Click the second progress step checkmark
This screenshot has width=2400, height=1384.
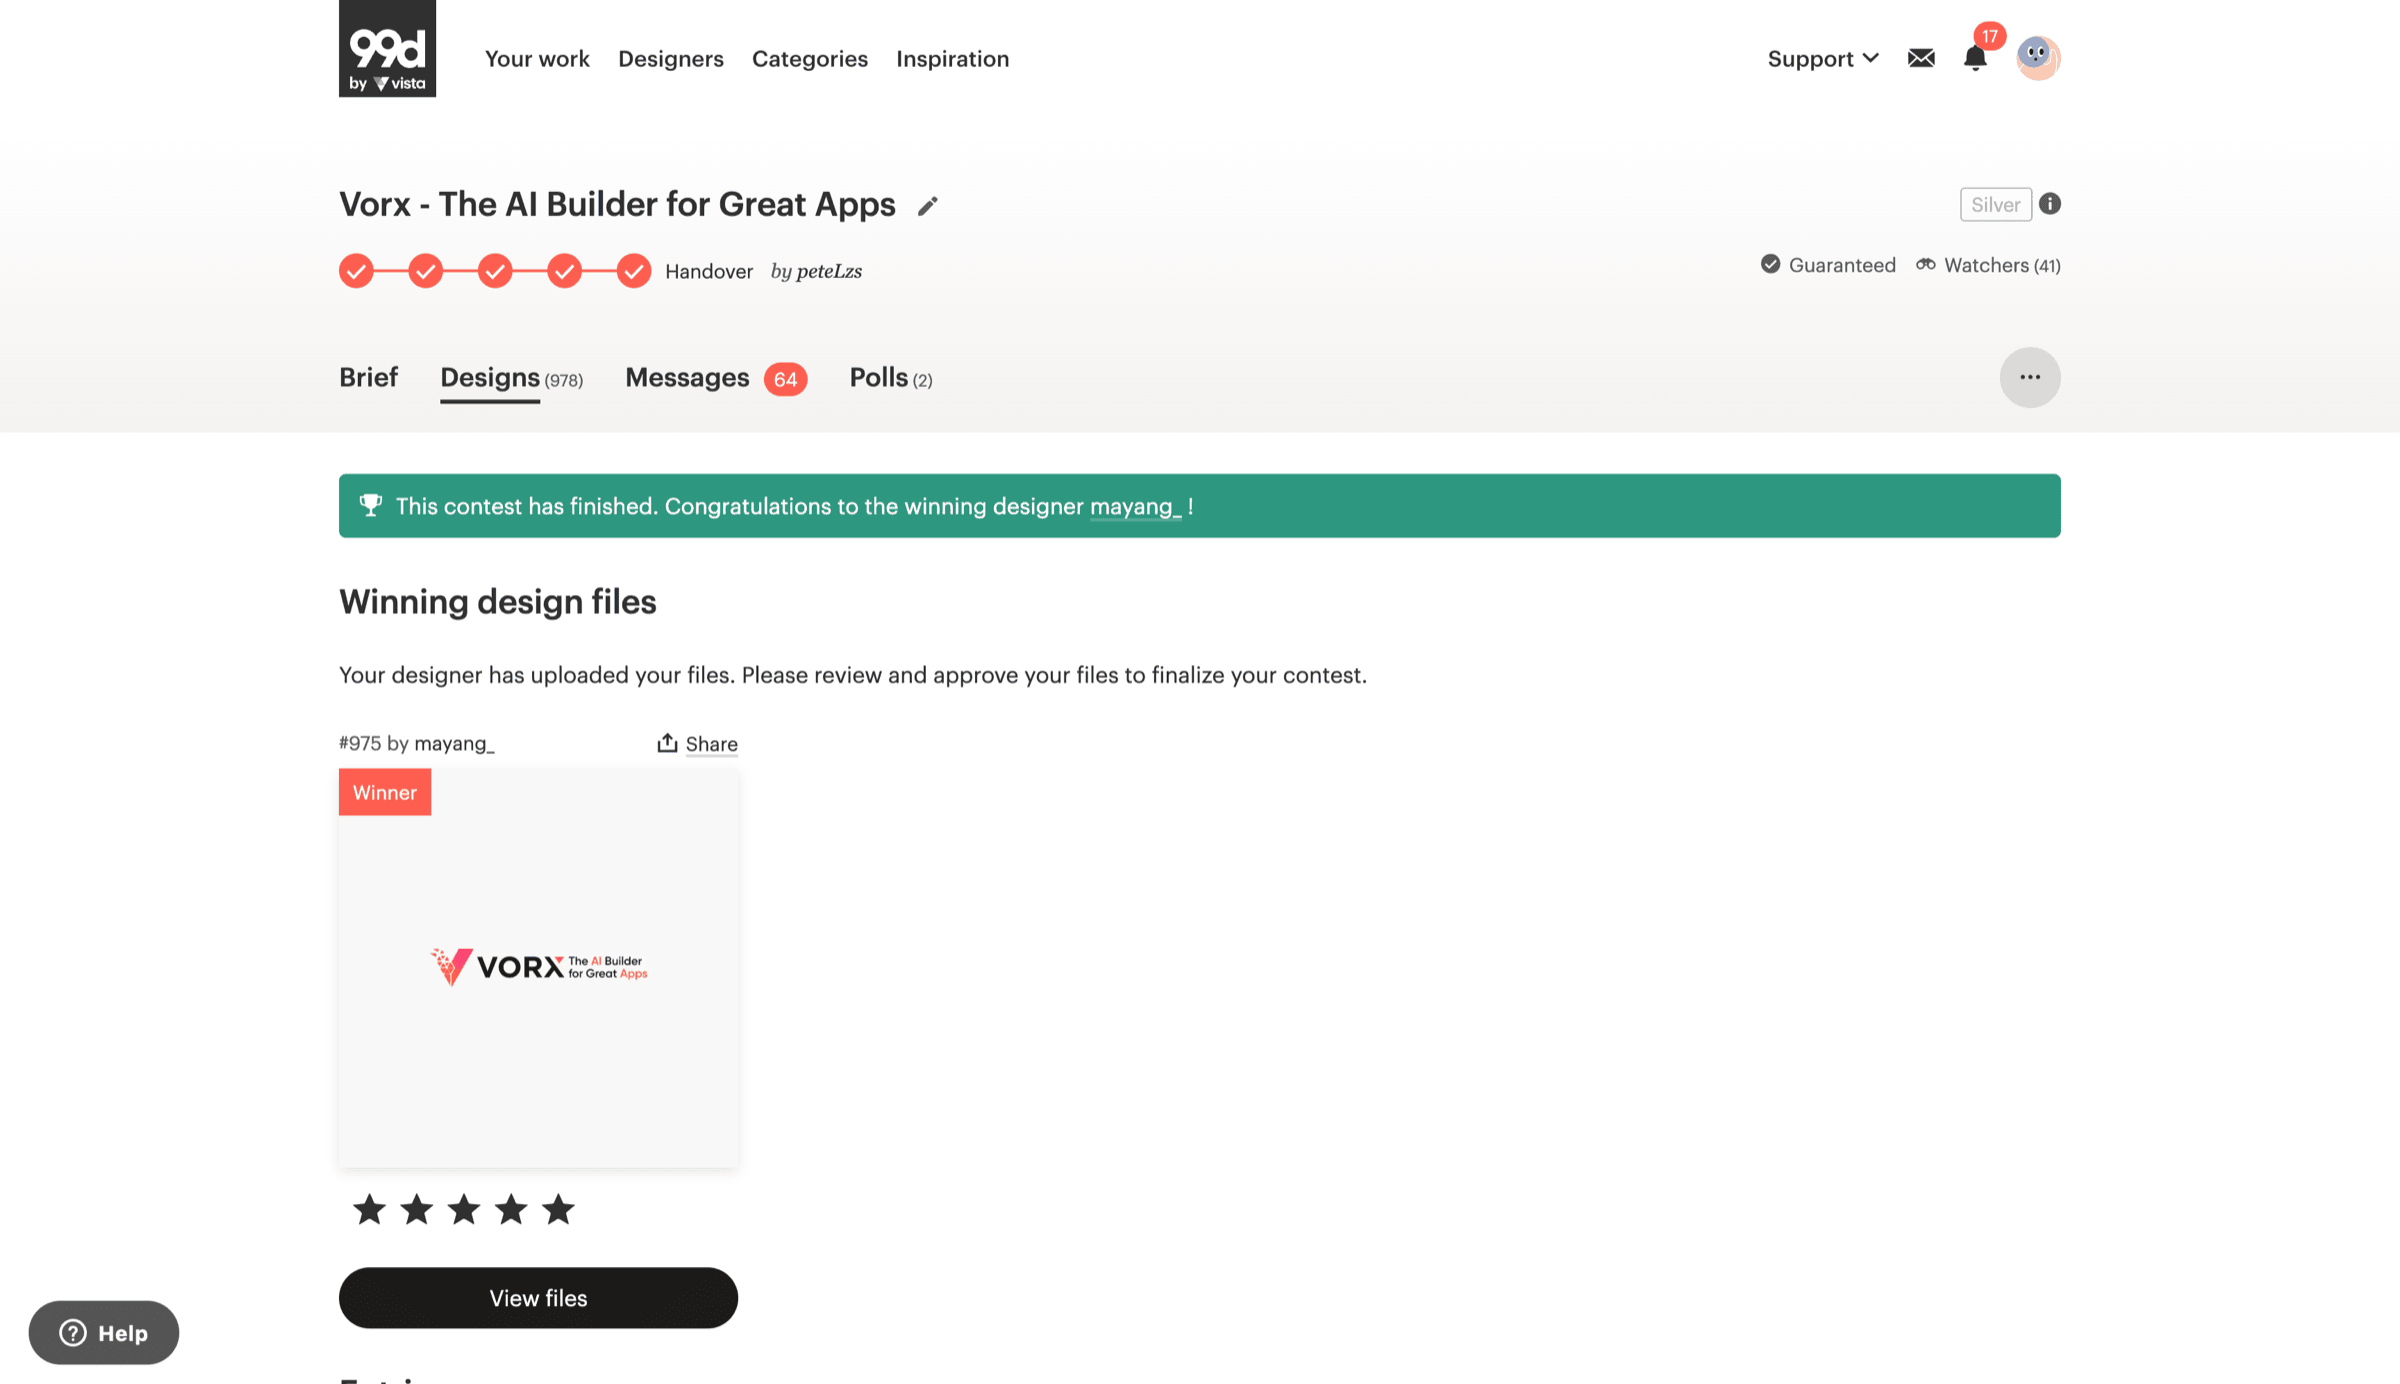point(426,271)
